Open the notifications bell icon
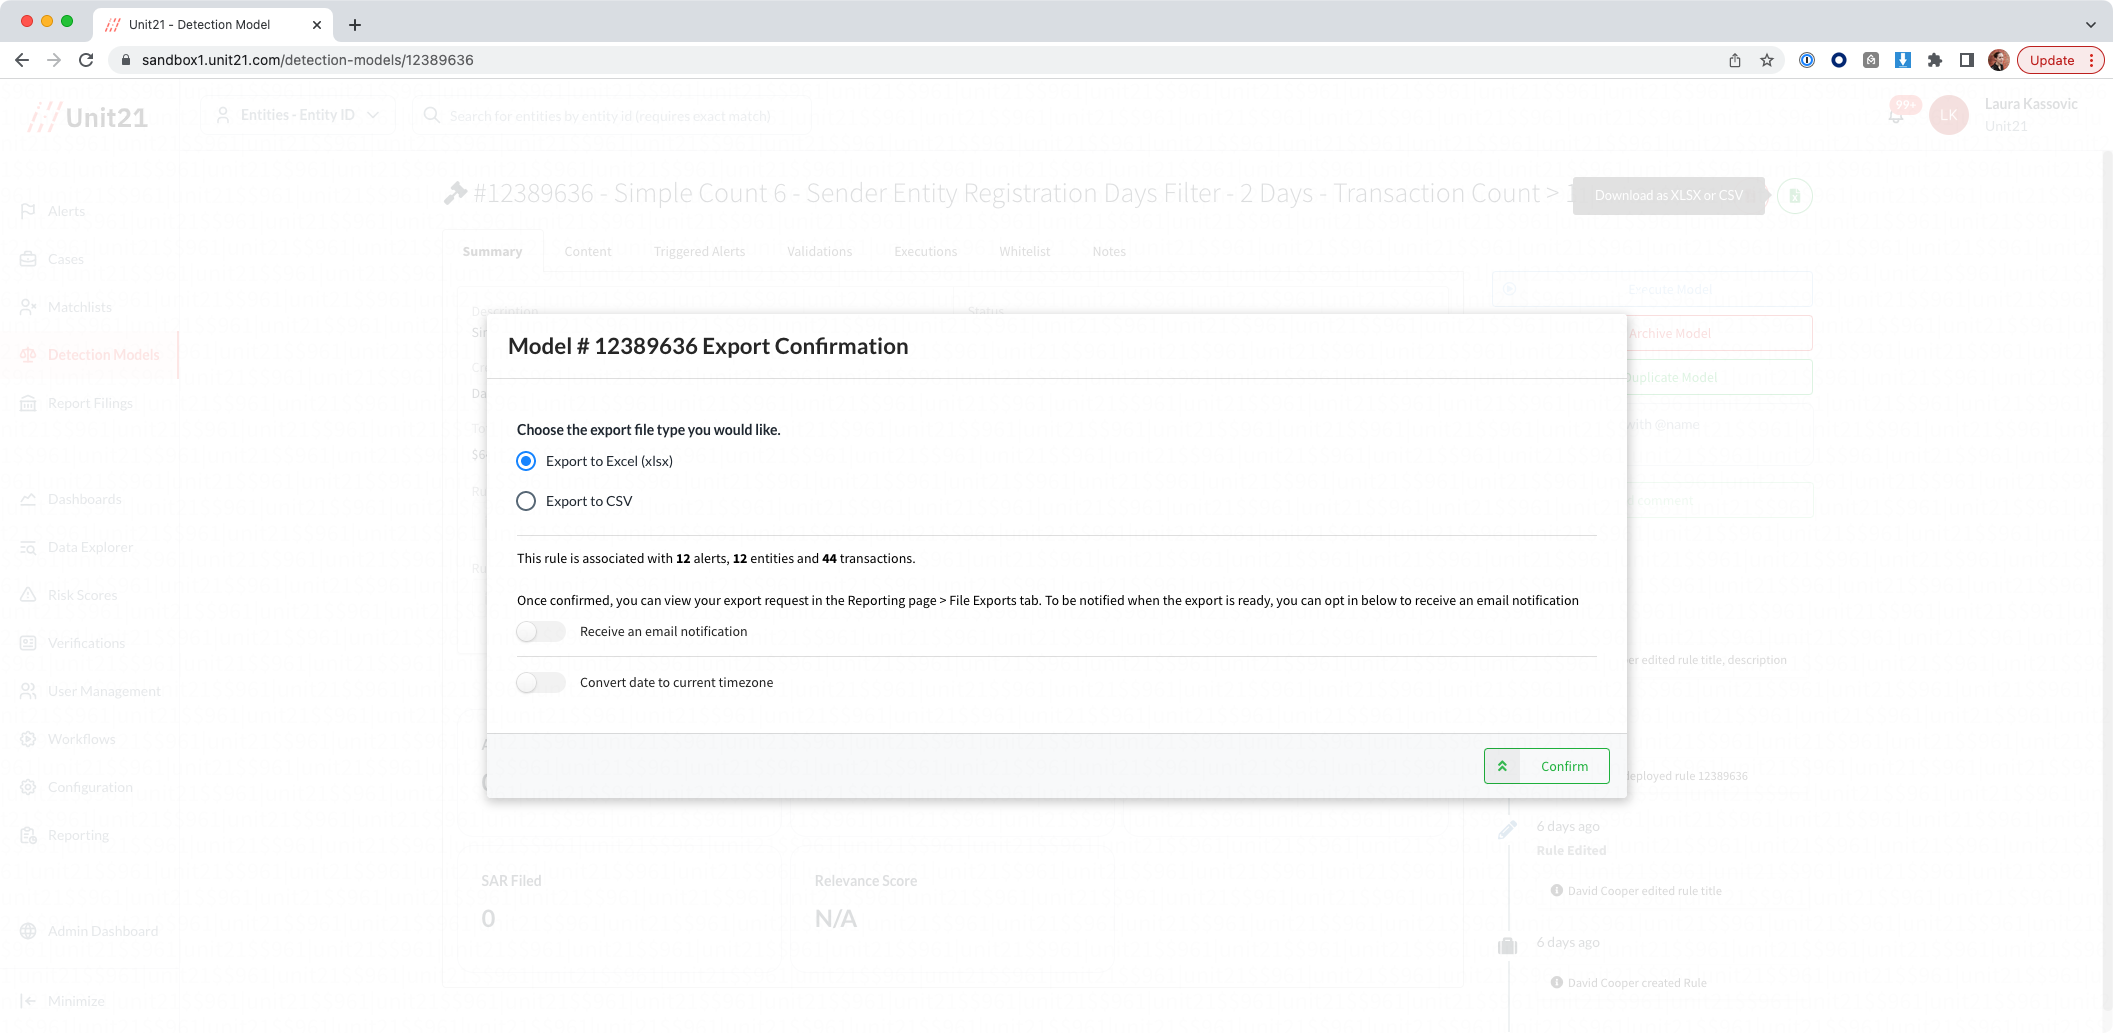The width and height of the screenshot is (2113, 1033). click(x=1896, y=116)
